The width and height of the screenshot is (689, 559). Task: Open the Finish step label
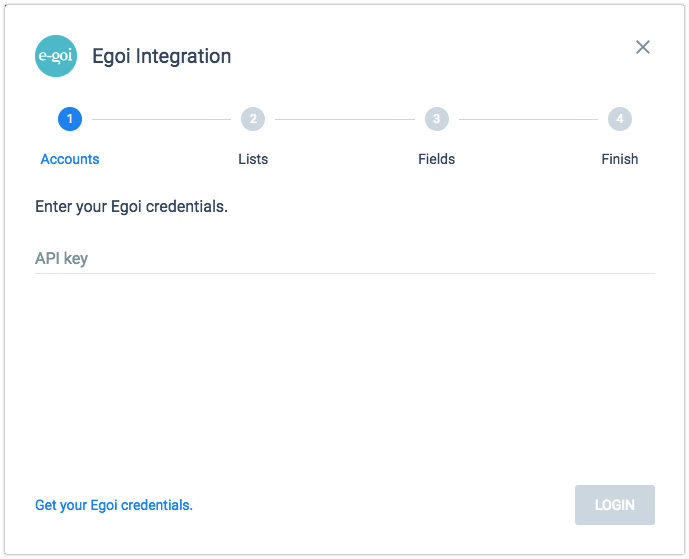click(620, 159)
